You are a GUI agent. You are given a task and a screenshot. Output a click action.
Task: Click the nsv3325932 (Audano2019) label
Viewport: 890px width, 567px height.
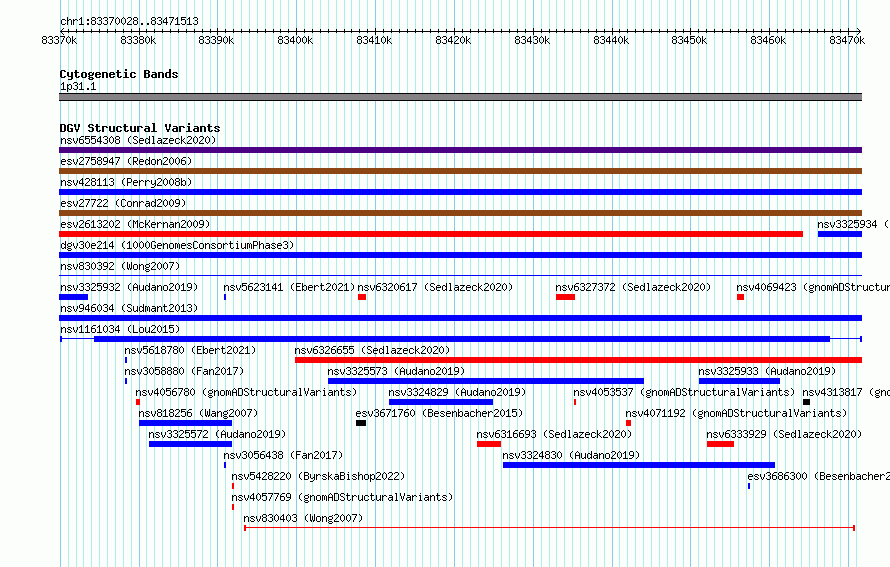[129, 287]
